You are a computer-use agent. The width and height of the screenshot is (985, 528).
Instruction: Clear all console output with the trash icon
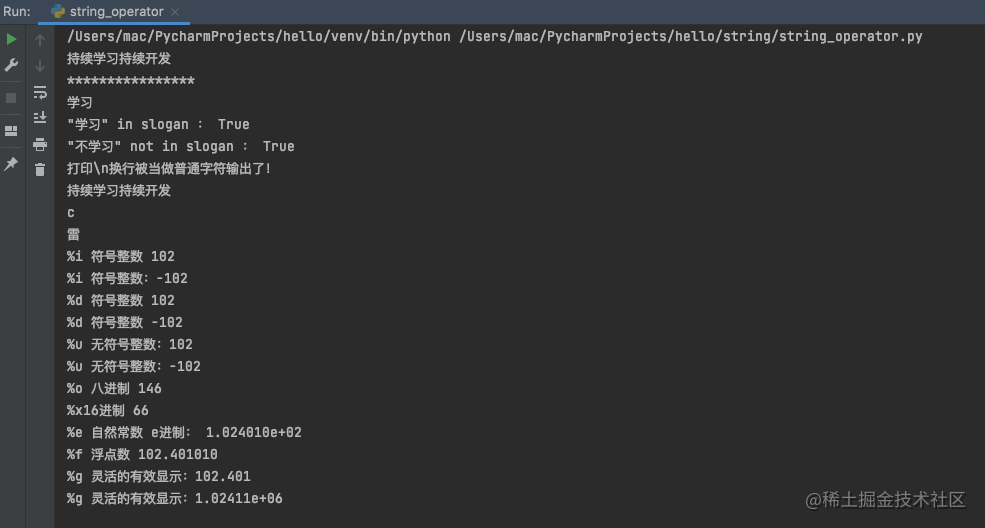(x=40, y=170)
